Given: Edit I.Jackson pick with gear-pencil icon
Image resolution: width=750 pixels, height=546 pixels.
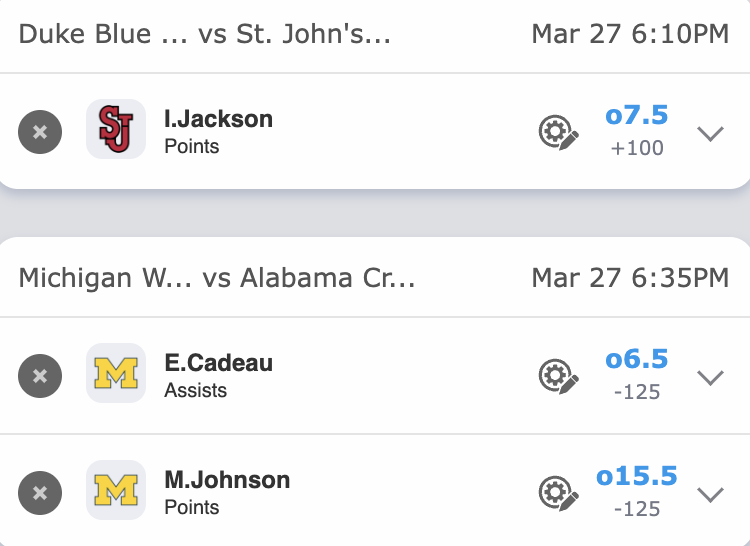Looking at the screenshot, I should click(559, 132).
